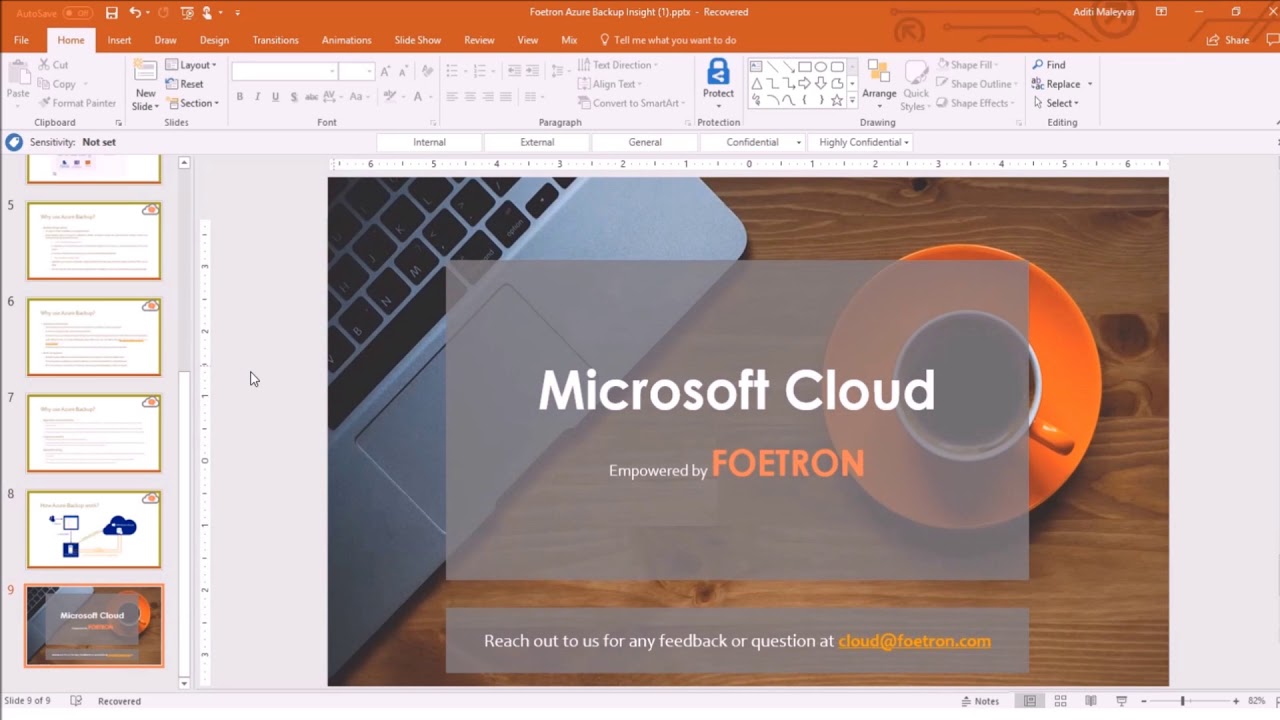The image size is (1280, 720).
Task: Click the cloud@foetron.com link on slide
Action: tap(914, 641)
